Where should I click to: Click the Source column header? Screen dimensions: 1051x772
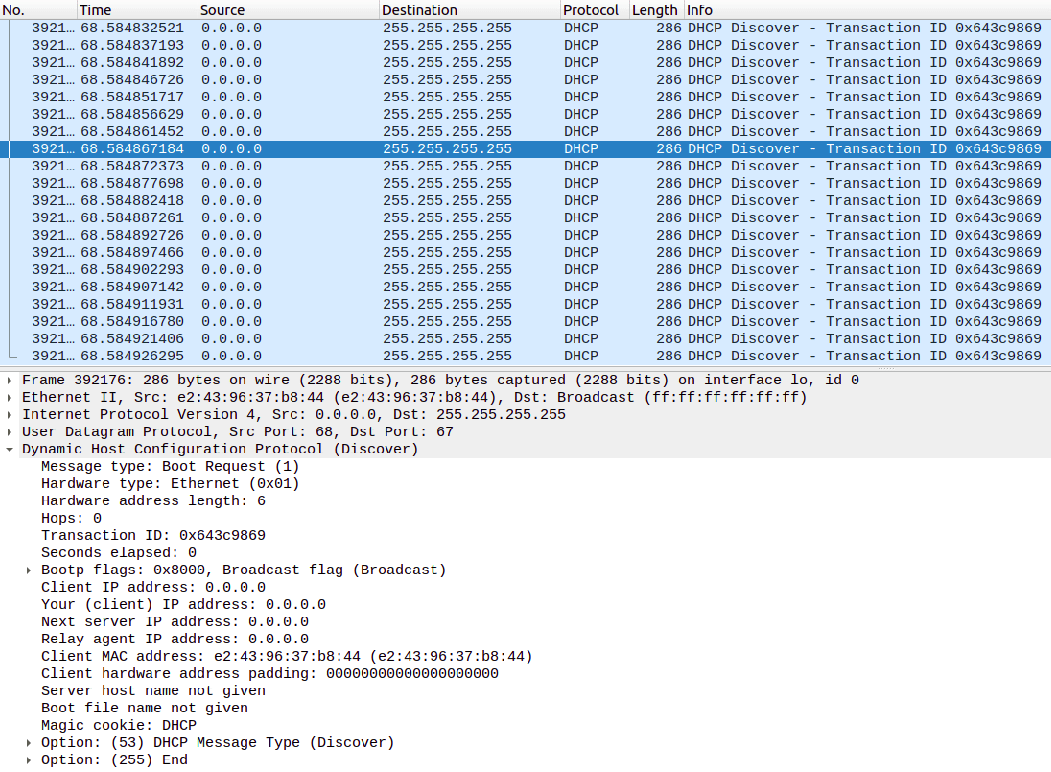(x=222, y=10)
